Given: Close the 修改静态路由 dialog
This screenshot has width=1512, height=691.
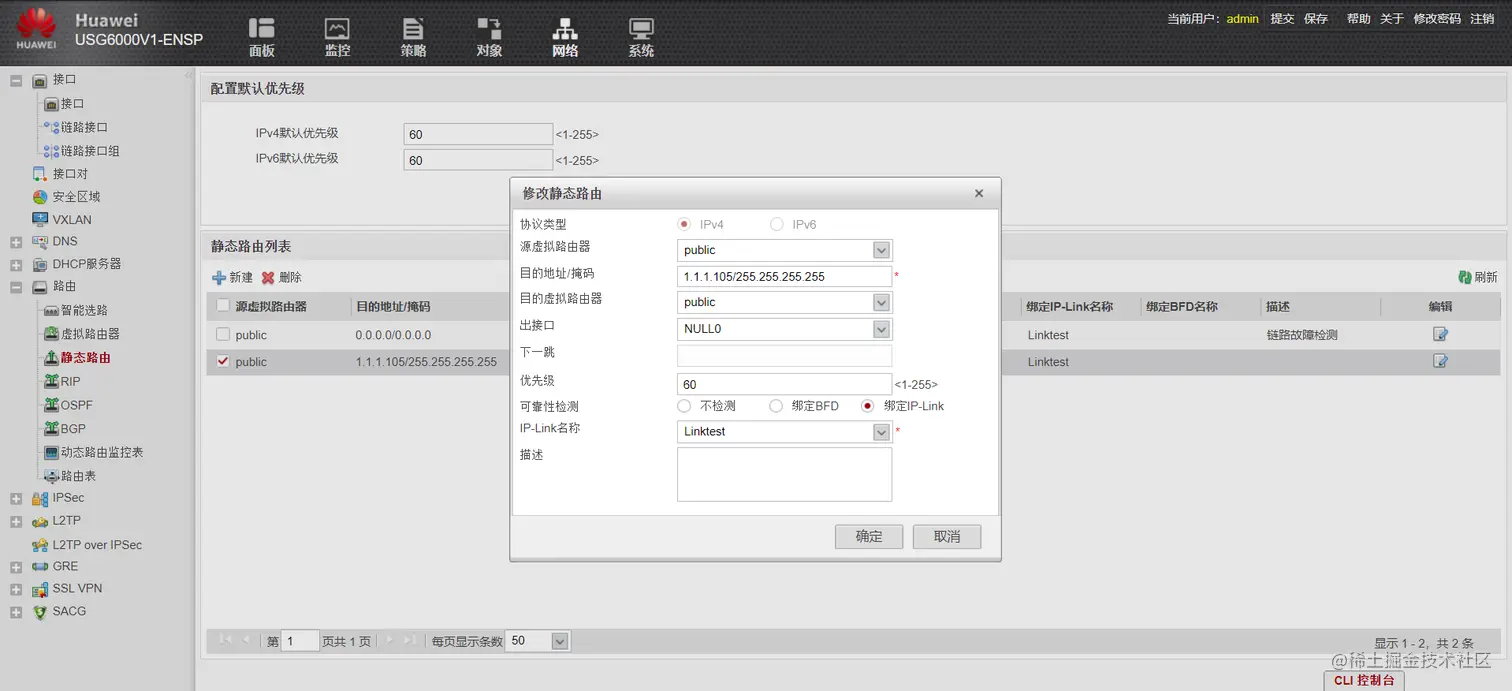Looking at the screenshot, I should tap(979, 194).
